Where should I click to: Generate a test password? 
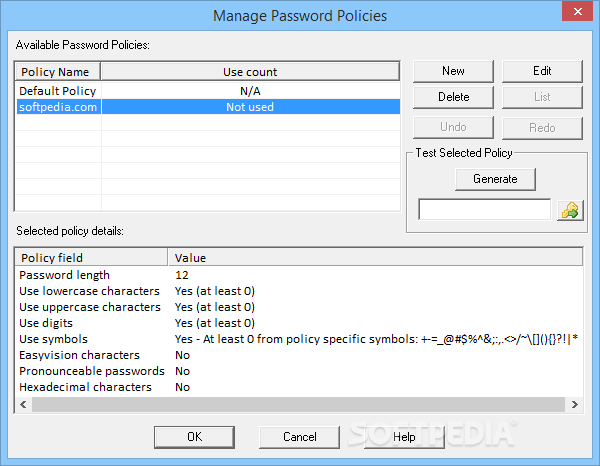[495, 179]
